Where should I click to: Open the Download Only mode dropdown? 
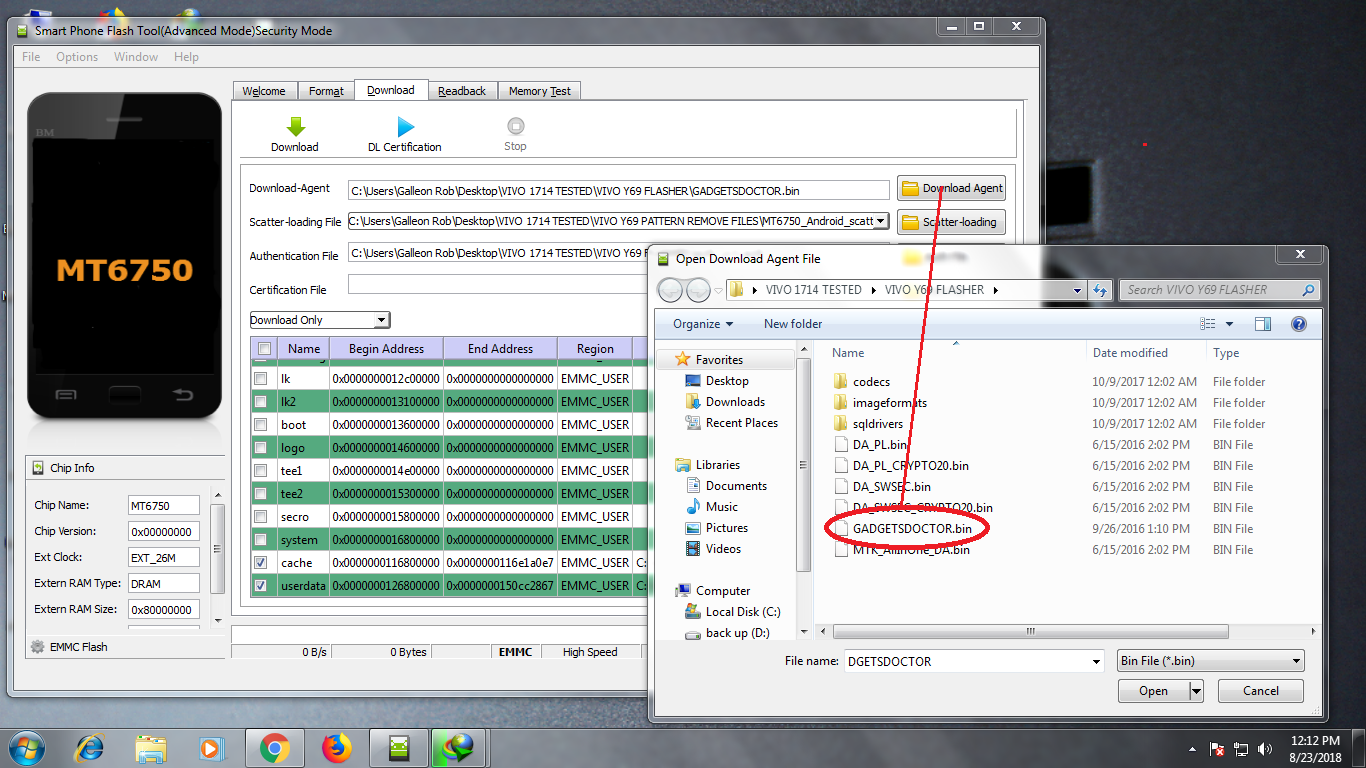coord(381,320)
